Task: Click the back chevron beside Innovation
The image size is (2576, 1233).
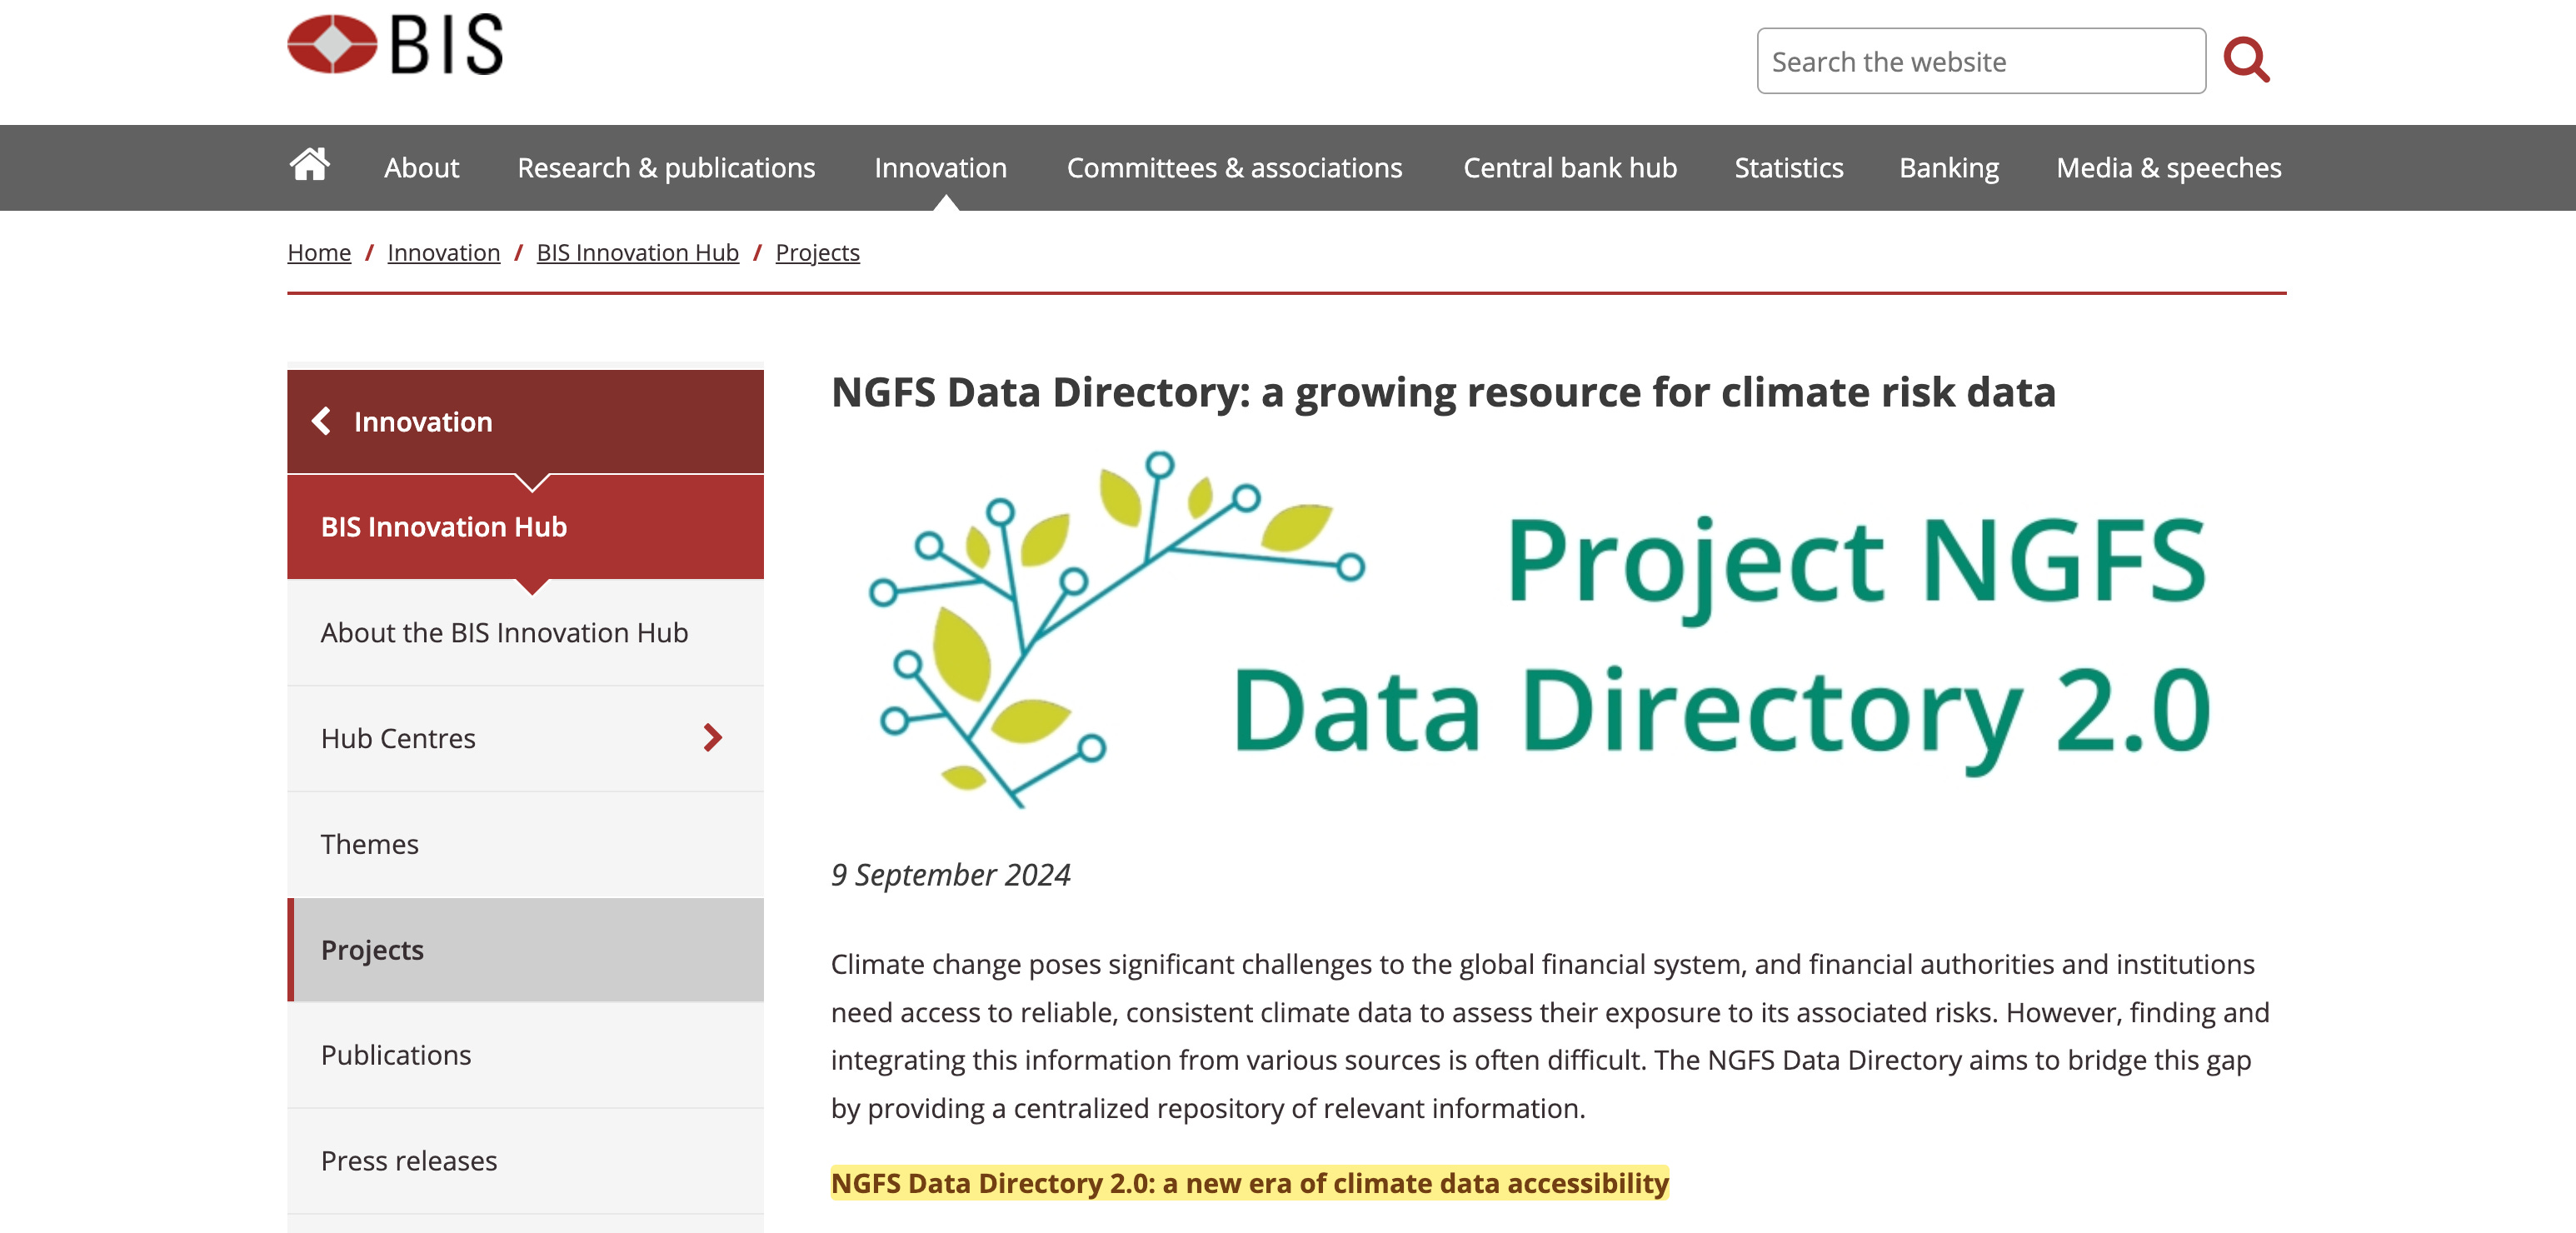Action: (322, 421)
